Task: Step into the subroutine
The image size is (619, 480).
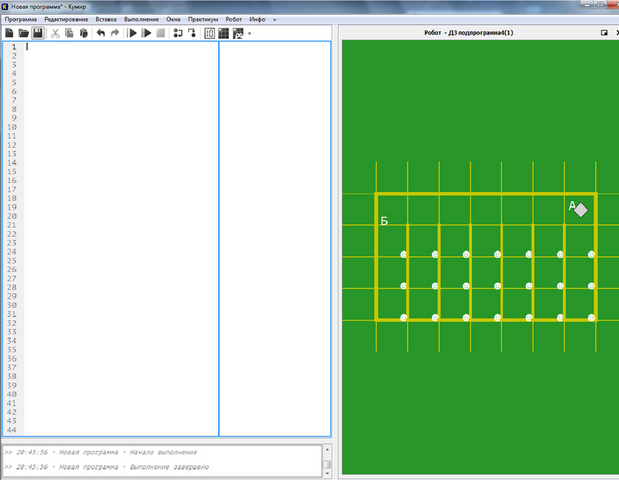Action: tap(192, 33)
